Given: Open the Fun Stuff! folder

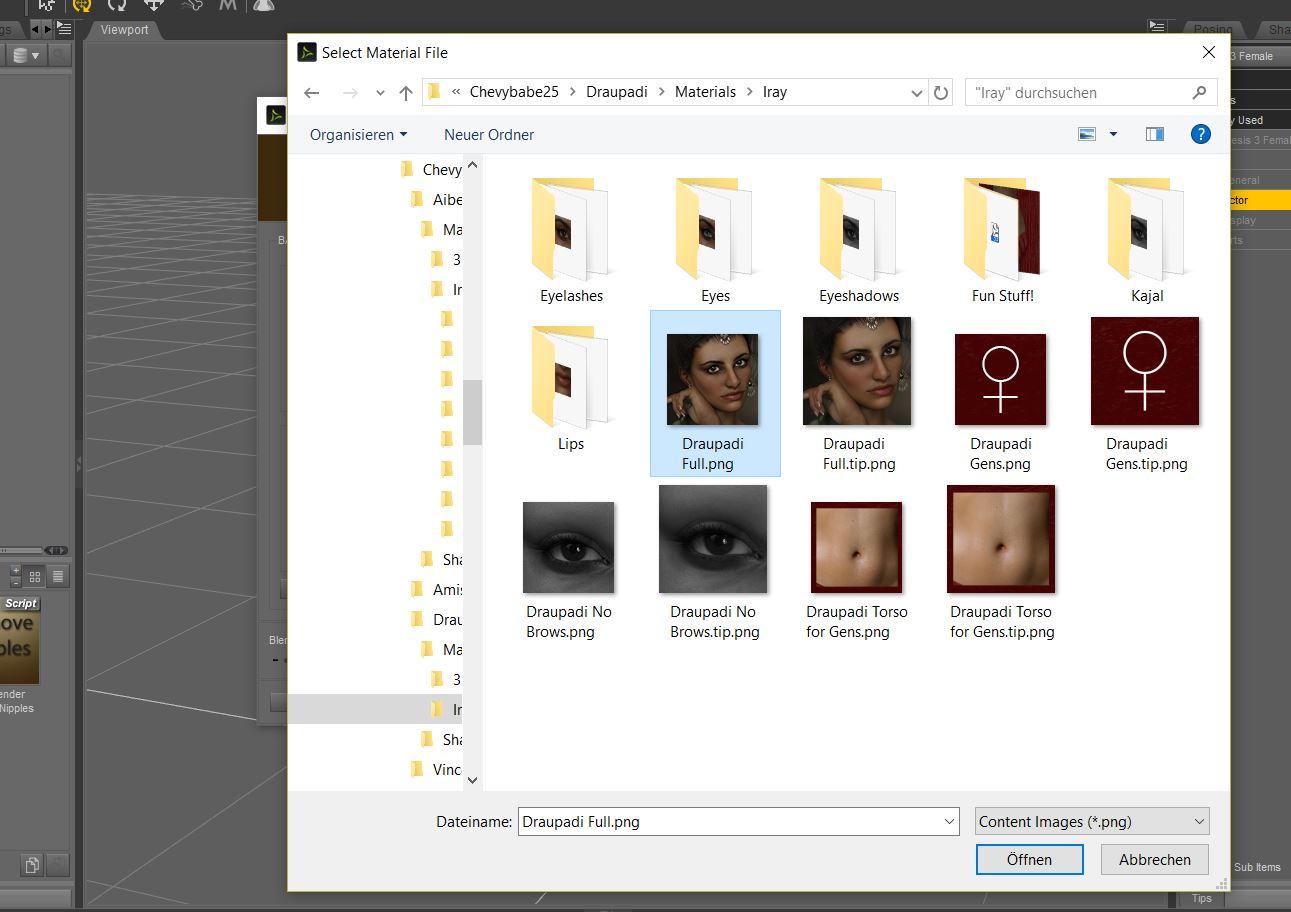Looking at the screenshot, I should 1003,241.
